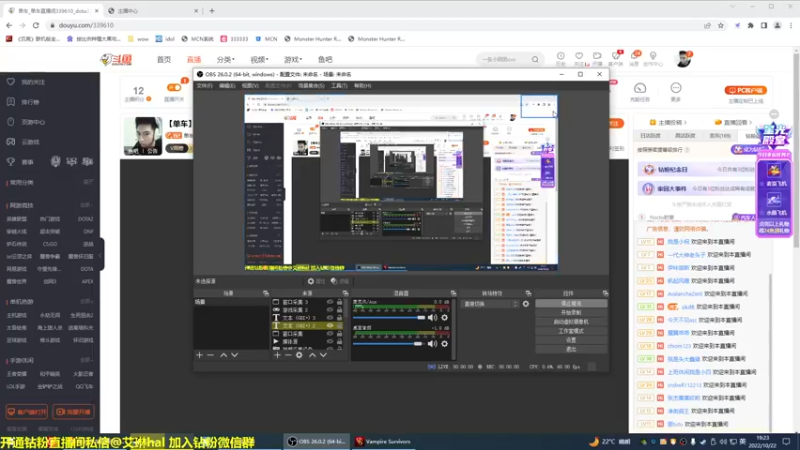Switch the Douyu live stream toggle
800x450 pixels.
coord(173,88)
